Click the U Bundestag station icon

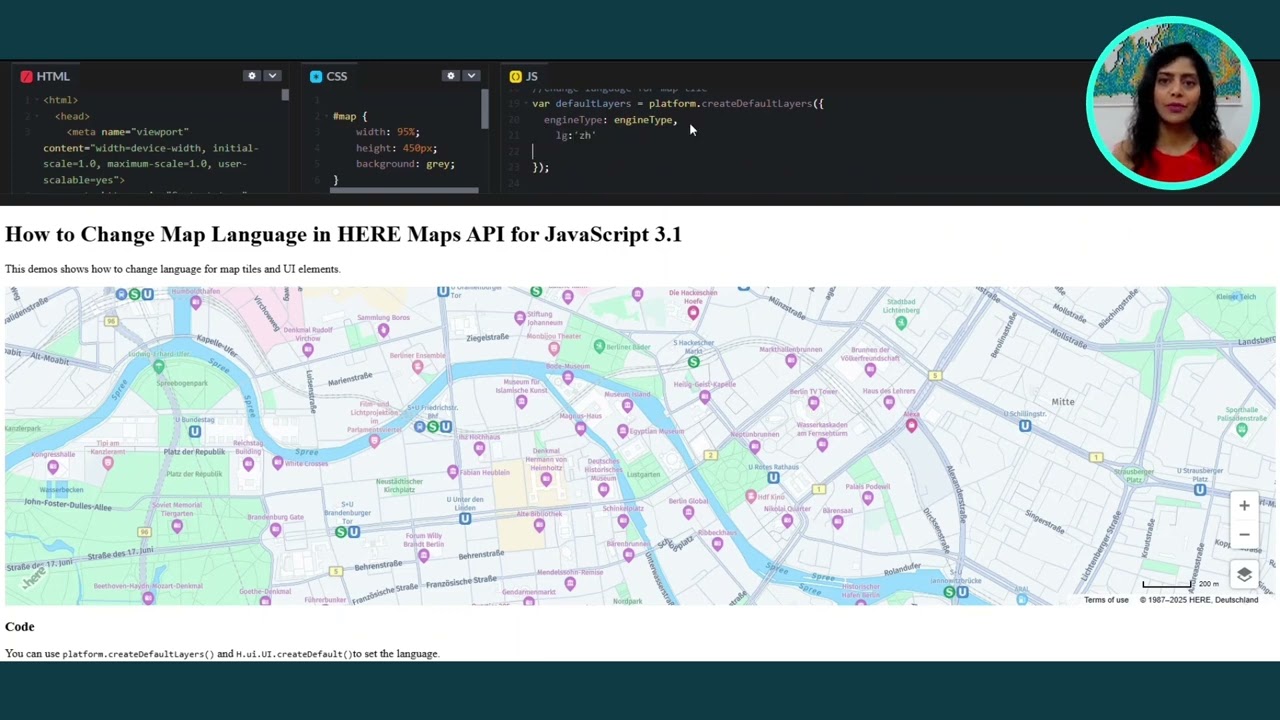[194, 432]
